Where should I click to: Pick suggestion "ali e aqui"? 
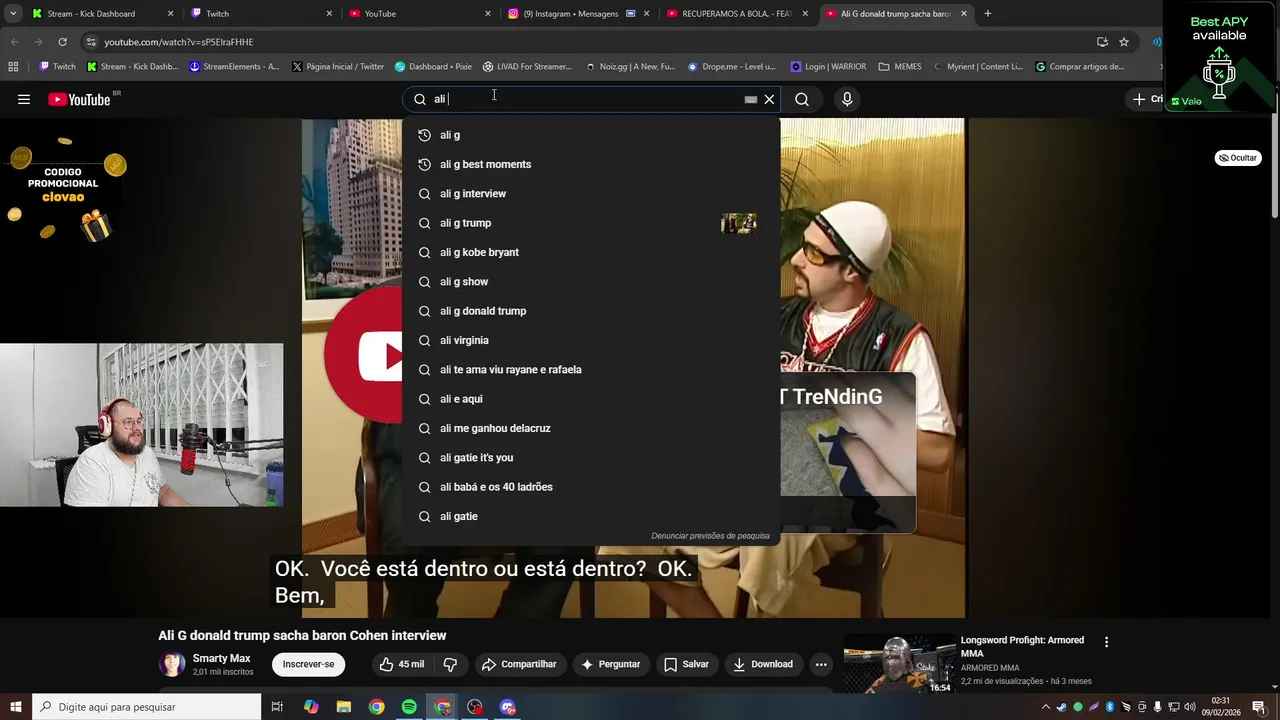tap(591, 399)
